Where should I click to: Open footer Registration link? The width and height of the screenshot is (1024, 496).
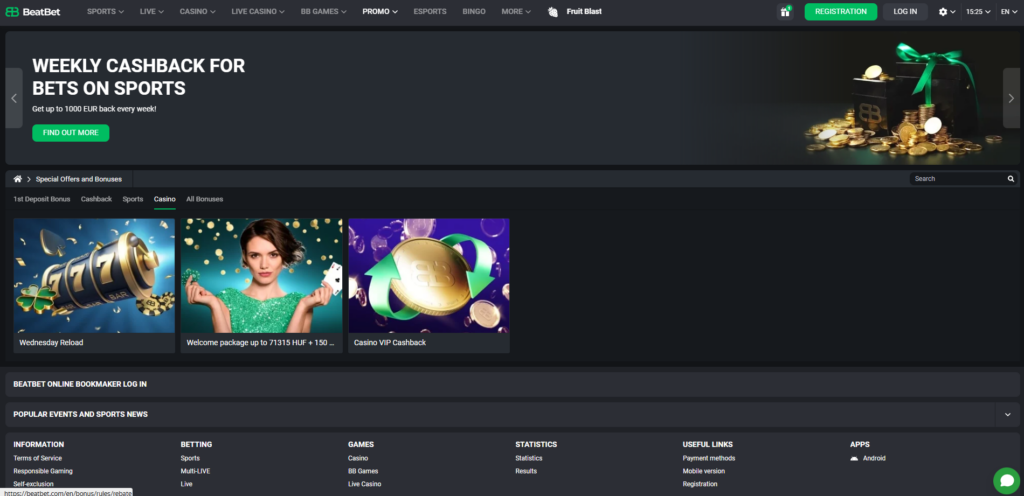pos(699,484)
